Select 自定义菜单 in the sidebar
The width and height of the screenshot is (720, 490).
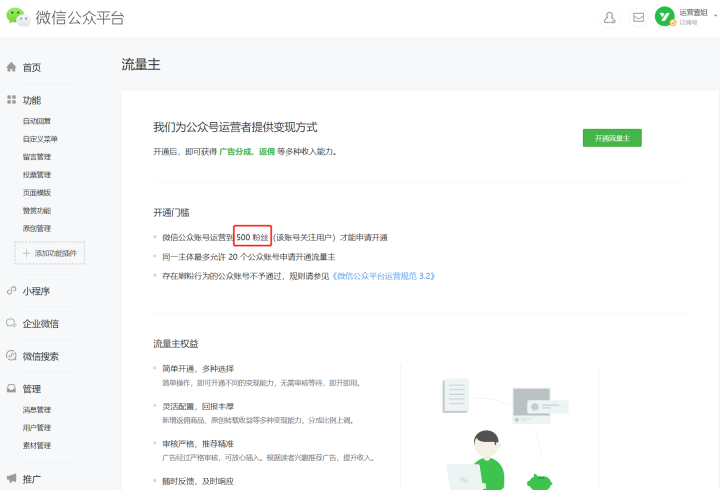(x=40, y=139)
